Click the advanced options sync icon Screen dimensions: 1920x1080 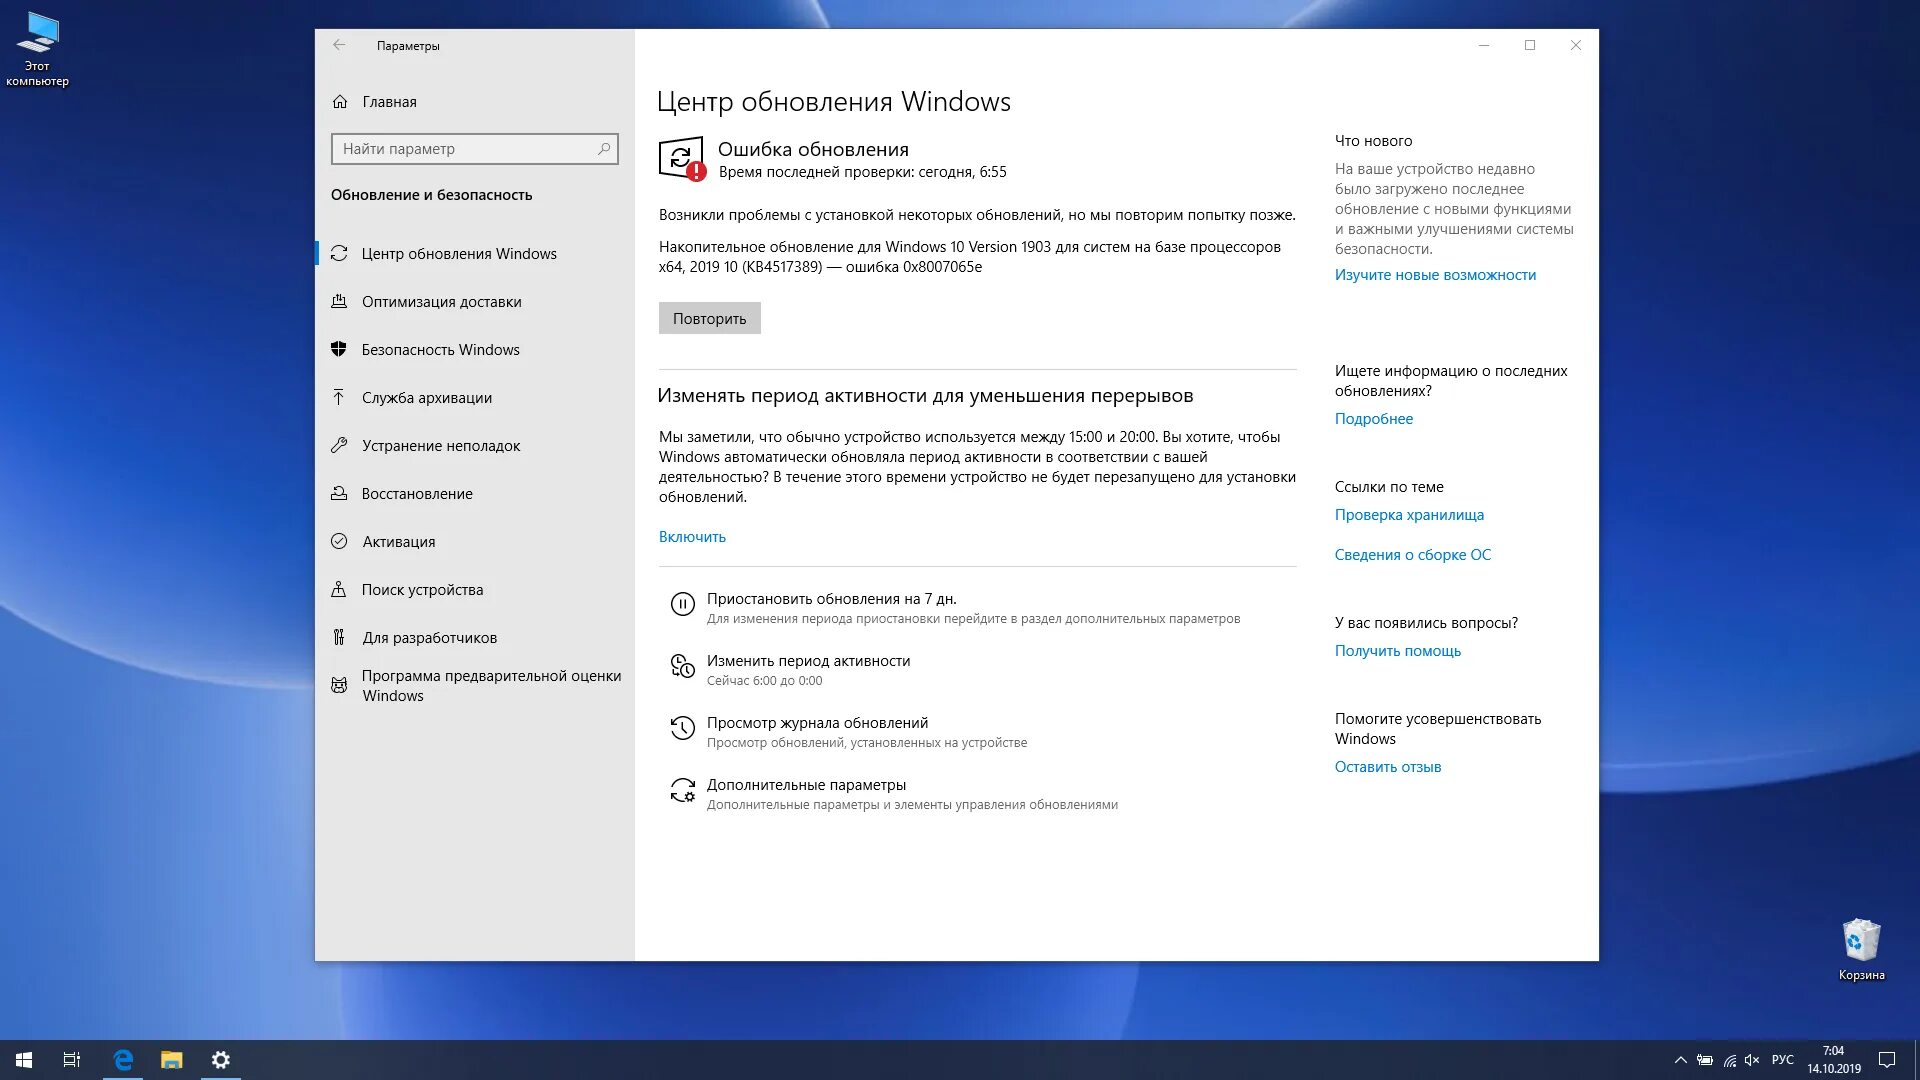[x=682, y=790]
